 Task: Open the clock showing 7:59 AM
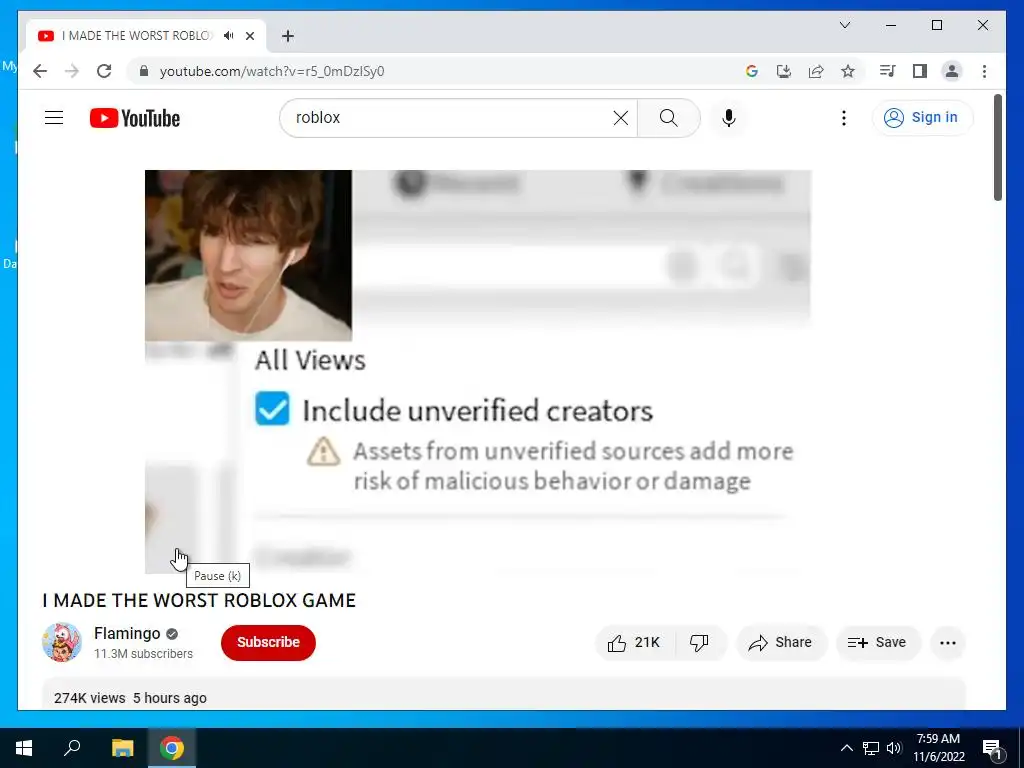pyautogui.click(x=938, y=748)
